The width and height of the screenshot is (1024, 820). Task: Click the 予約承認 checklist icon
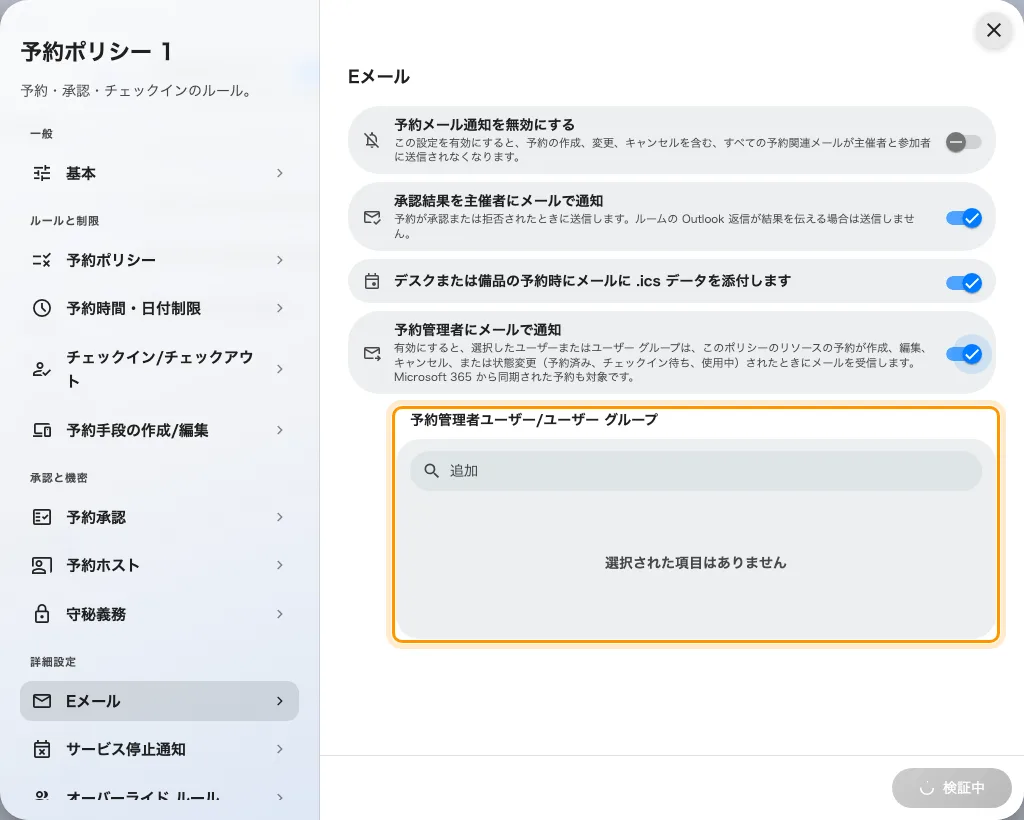coord(42,517)
